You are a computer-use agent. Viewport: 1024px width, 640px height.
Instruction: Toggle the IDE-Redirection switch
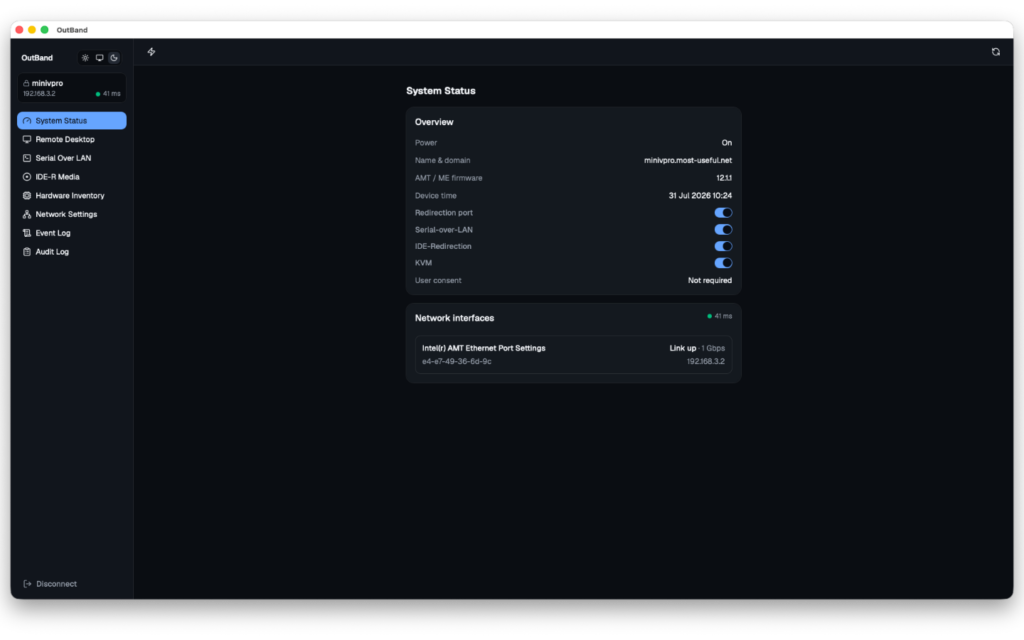coord(723,246)
